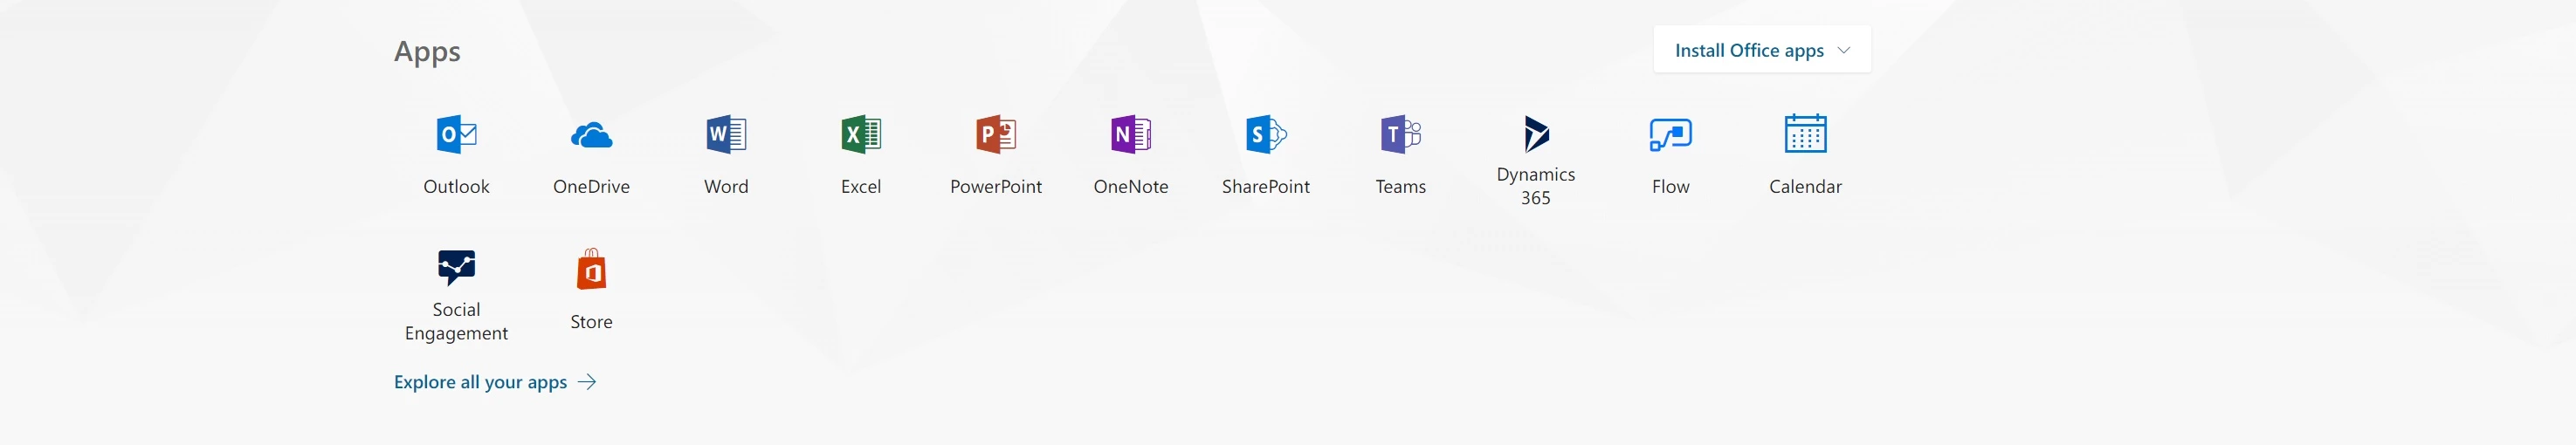This screenshot has height=445, width=2576.
Task: Click the OneDrive text label
Action: [x=591, y=187]
